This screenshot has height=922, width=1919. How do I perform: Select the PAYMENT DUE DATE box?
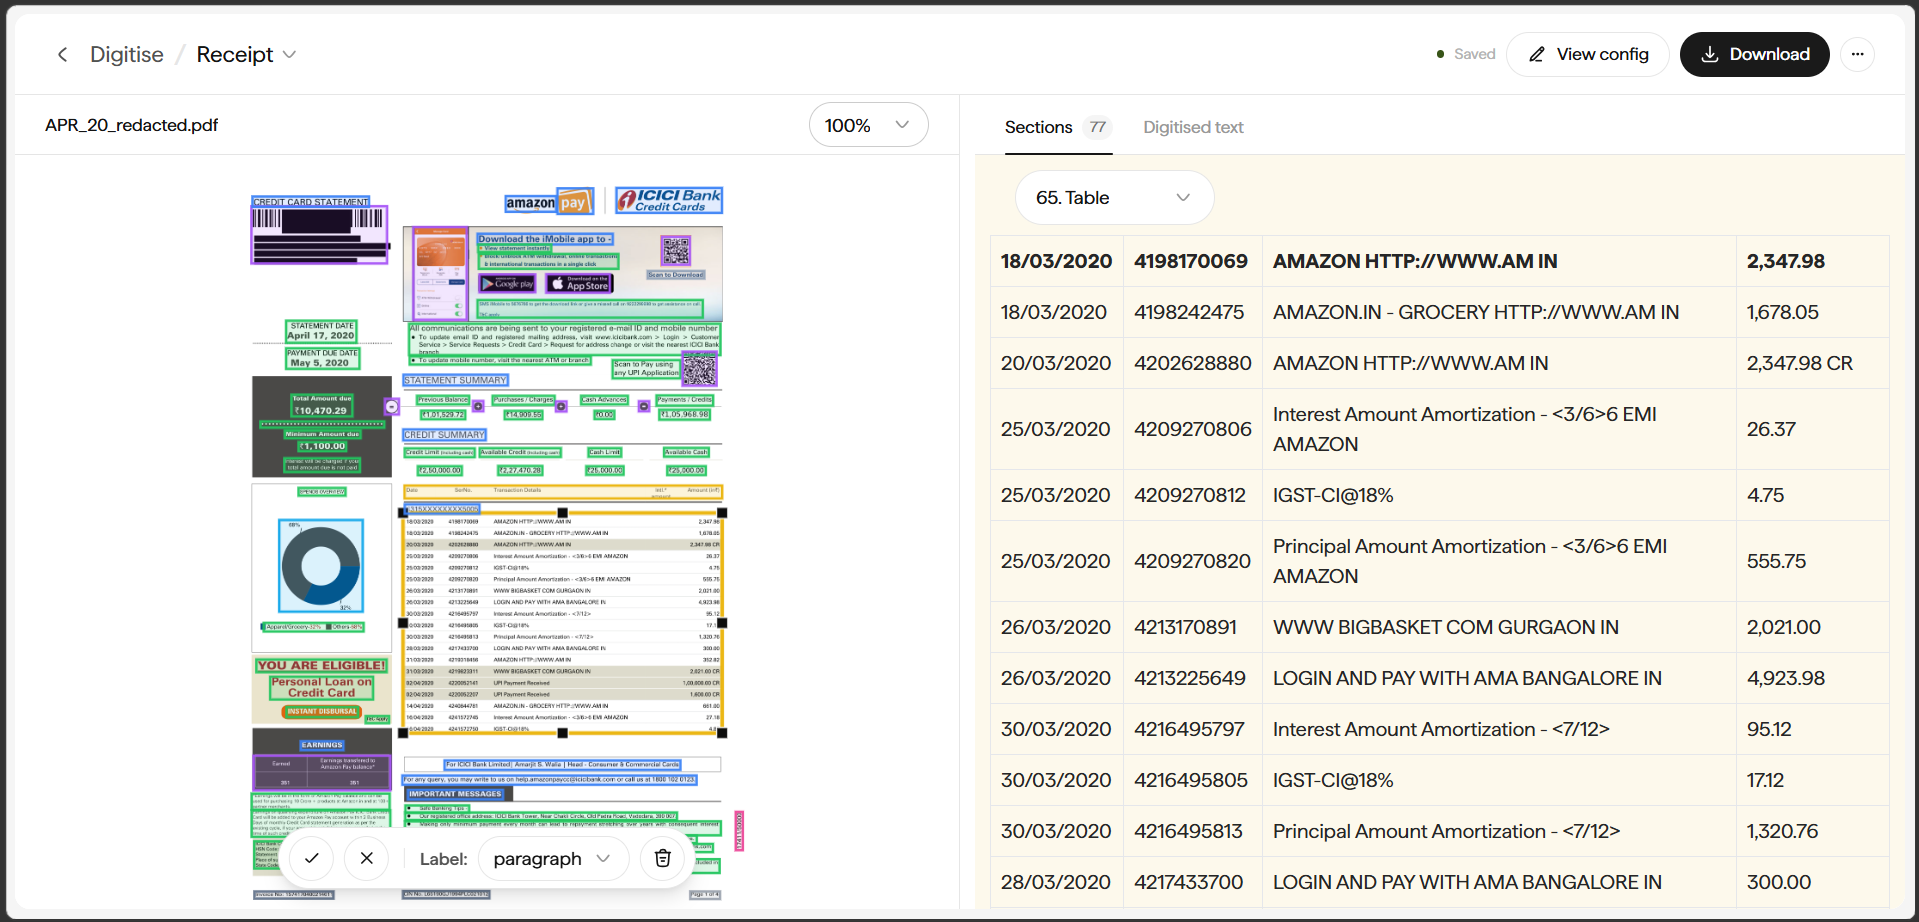tap(322, 358)
